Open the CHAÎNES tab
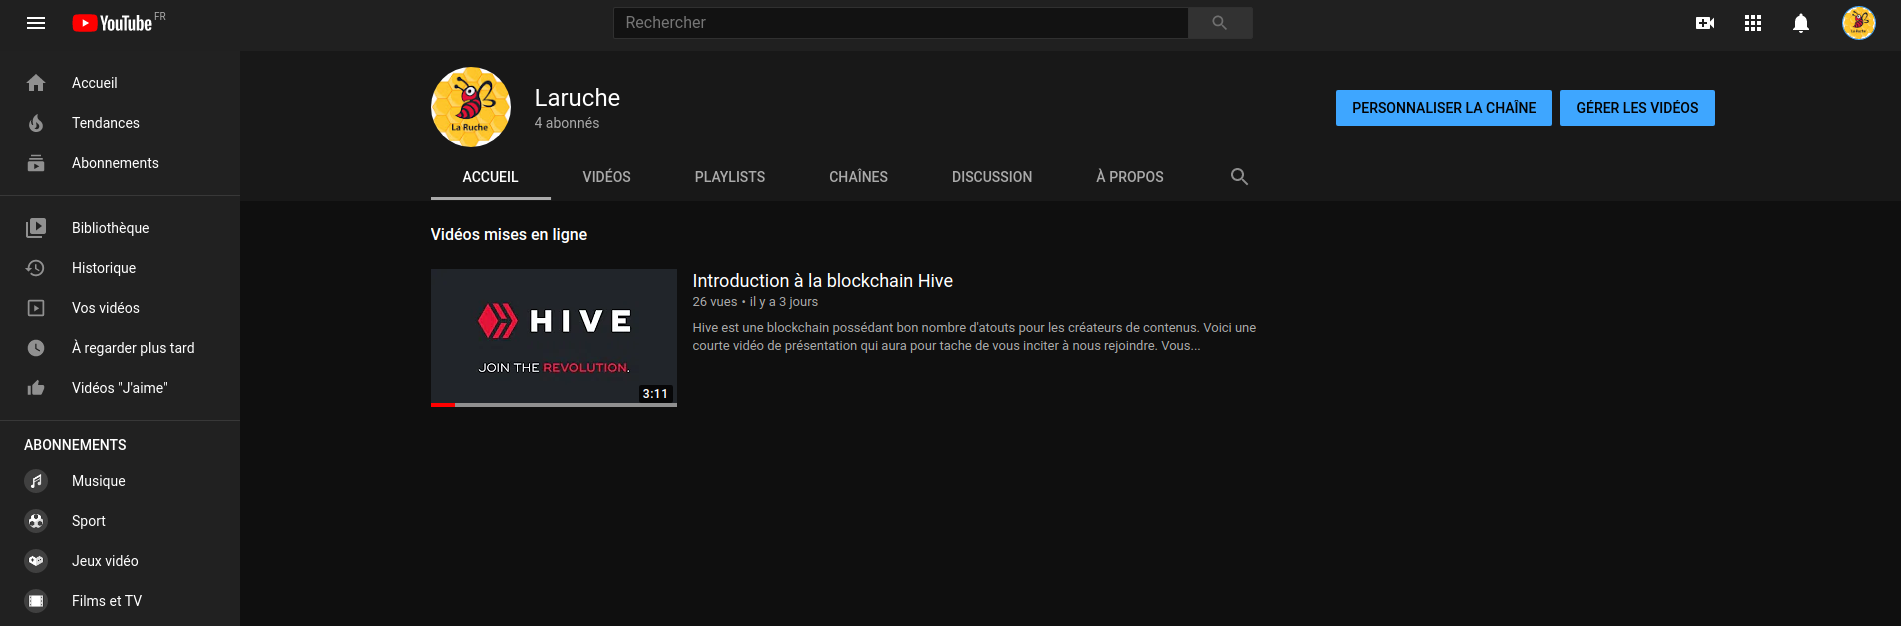This screenshot has width=1901, height=626. tap(858, 177)
